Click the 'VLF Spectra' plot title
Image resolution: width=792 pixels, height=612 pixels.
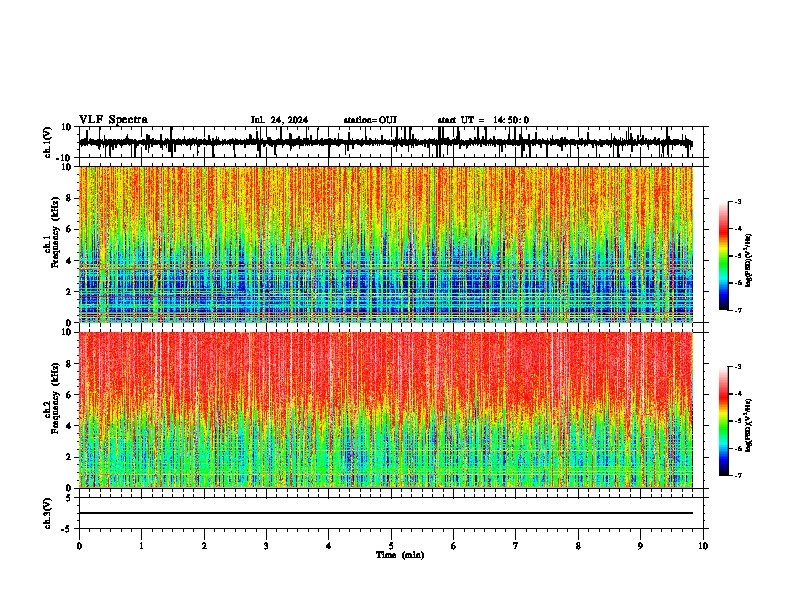click(113, 120)
